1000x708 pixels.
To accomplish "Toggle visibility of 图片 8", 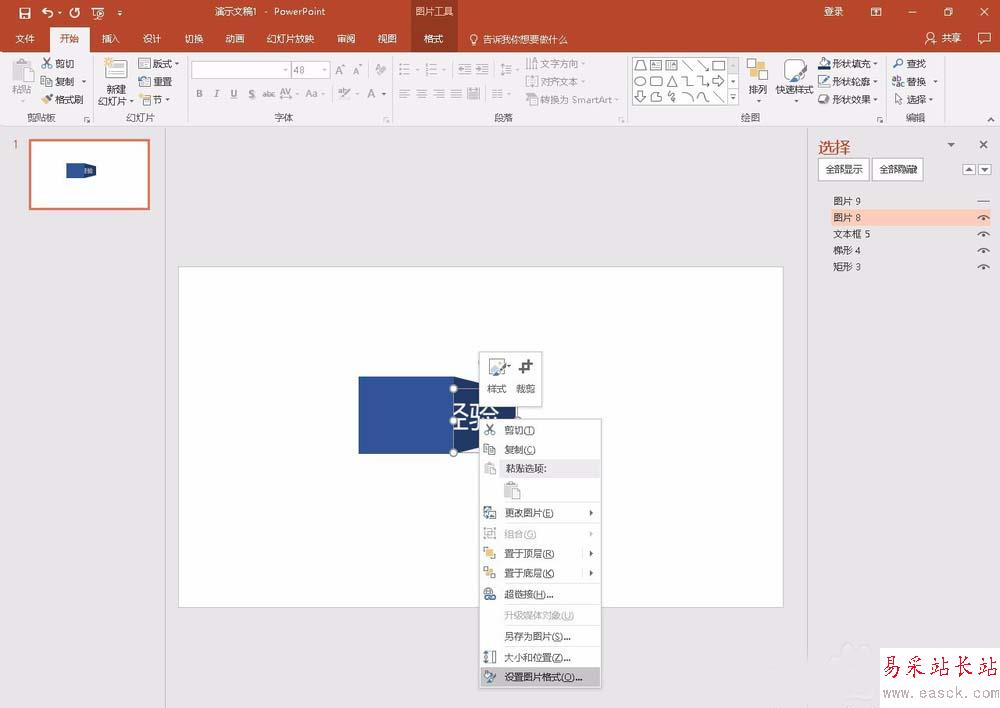I will pos(983,218).
